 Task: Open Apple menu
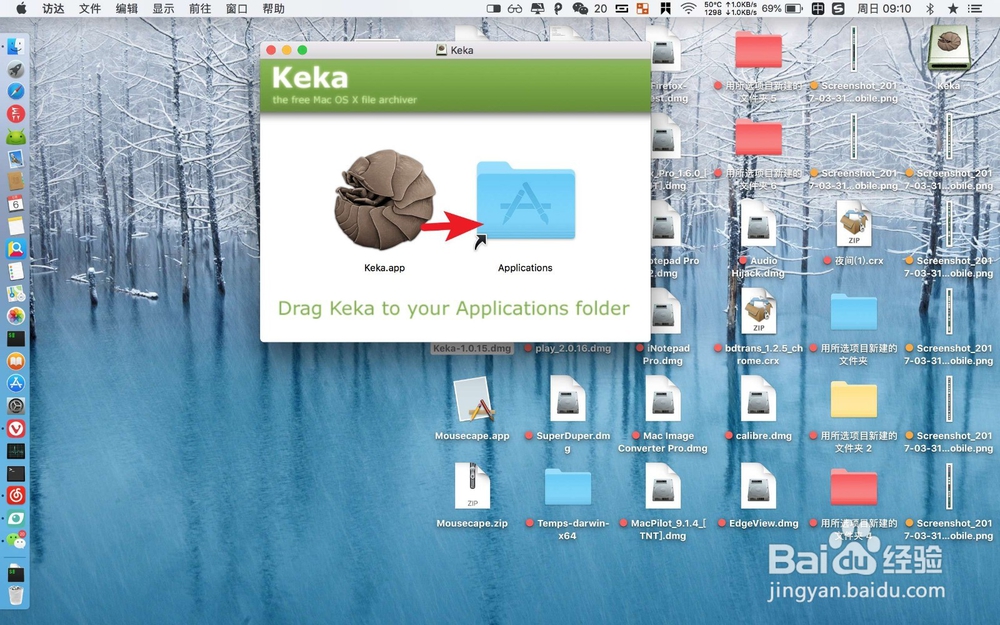tap(21, 8)
